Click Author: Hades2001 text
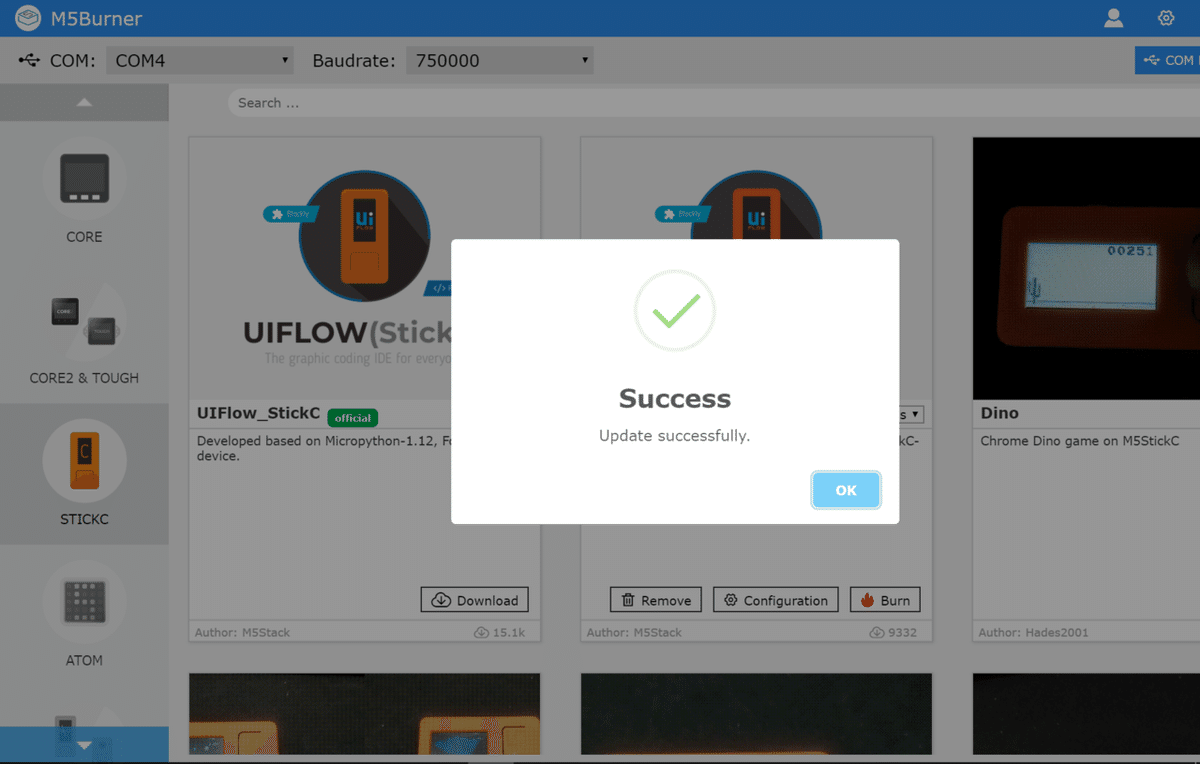Image resolution: width=1200 pixels, height=764 pixels. click(x=1033, y=632)
